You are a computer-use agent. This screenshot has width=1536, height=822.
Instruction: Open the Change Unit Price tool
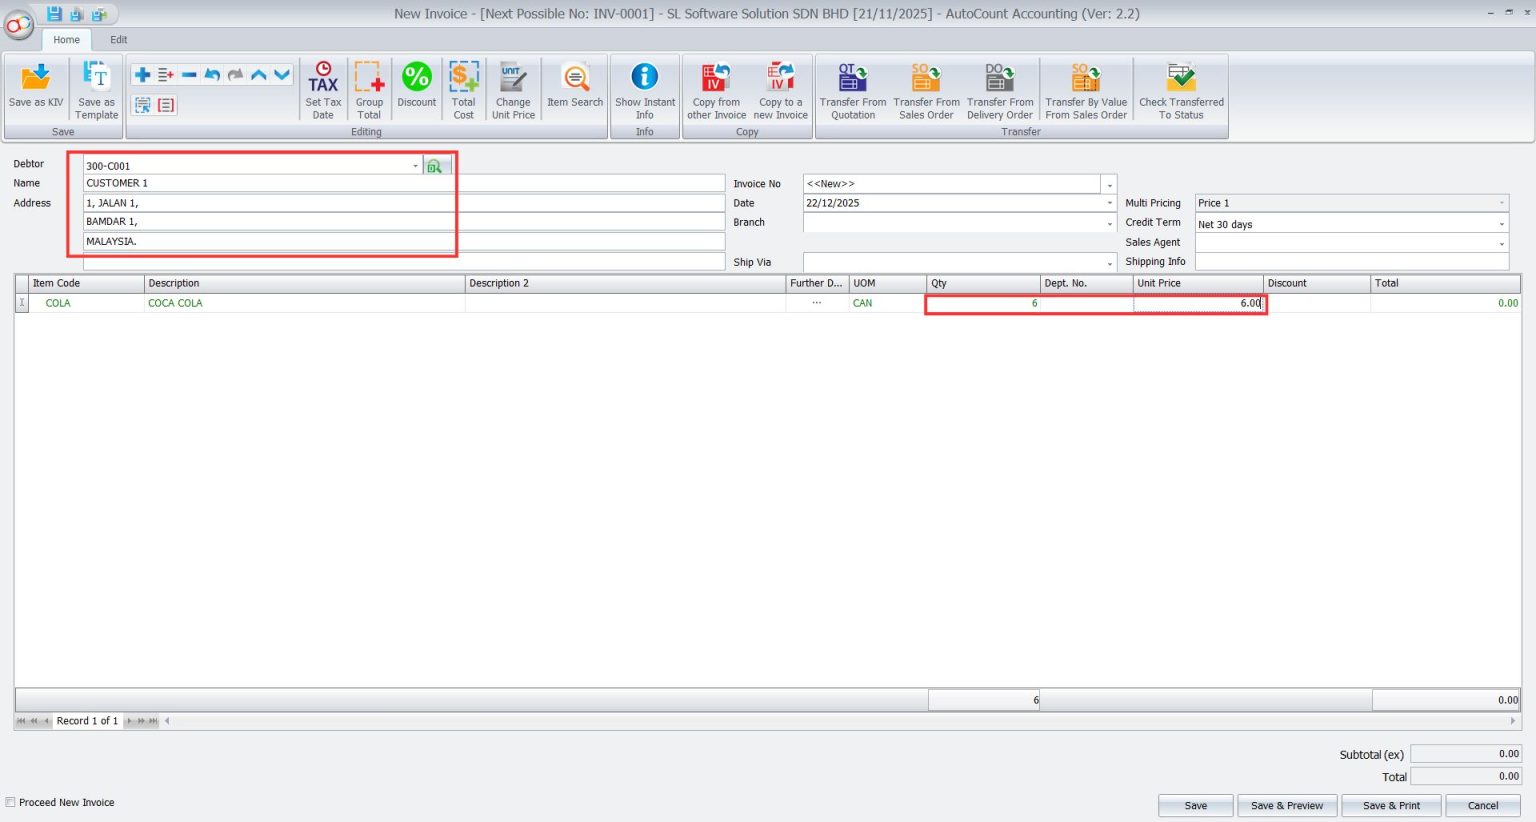(x=513, y=88)
